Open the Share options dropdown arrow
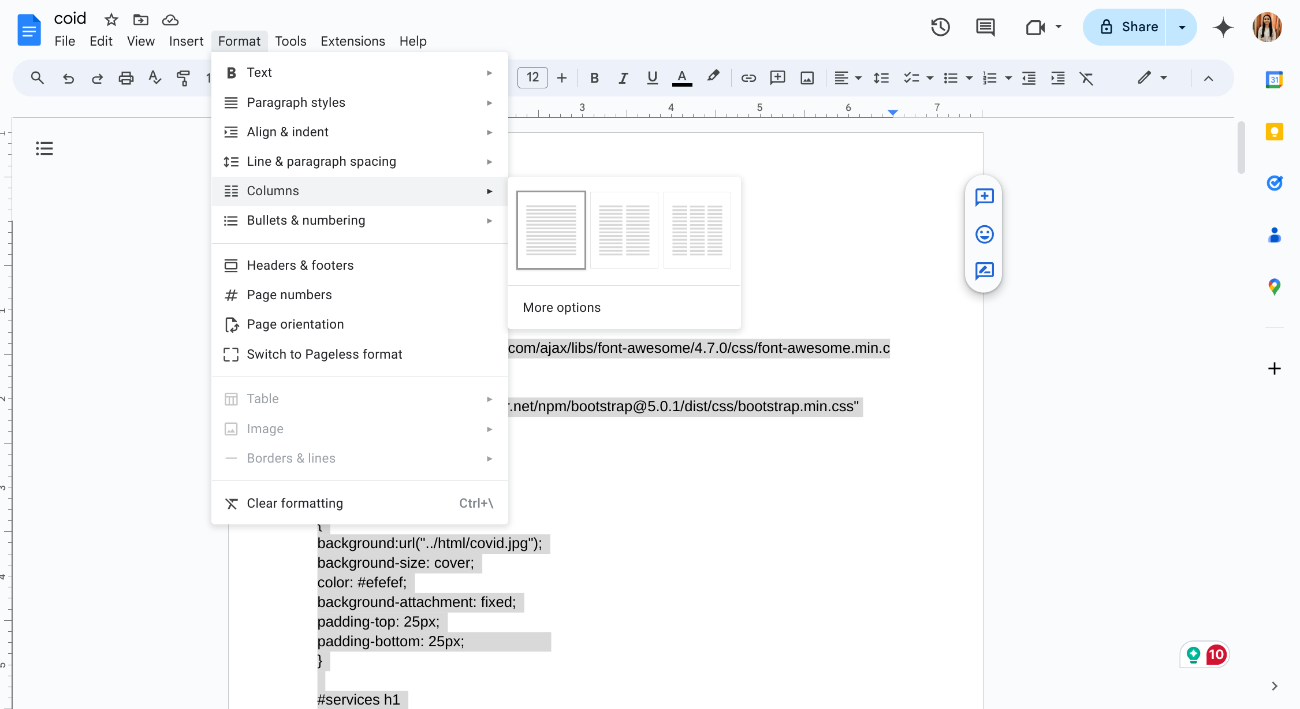The height and width of the screenshot is (709, 1300). (1182, 27)
